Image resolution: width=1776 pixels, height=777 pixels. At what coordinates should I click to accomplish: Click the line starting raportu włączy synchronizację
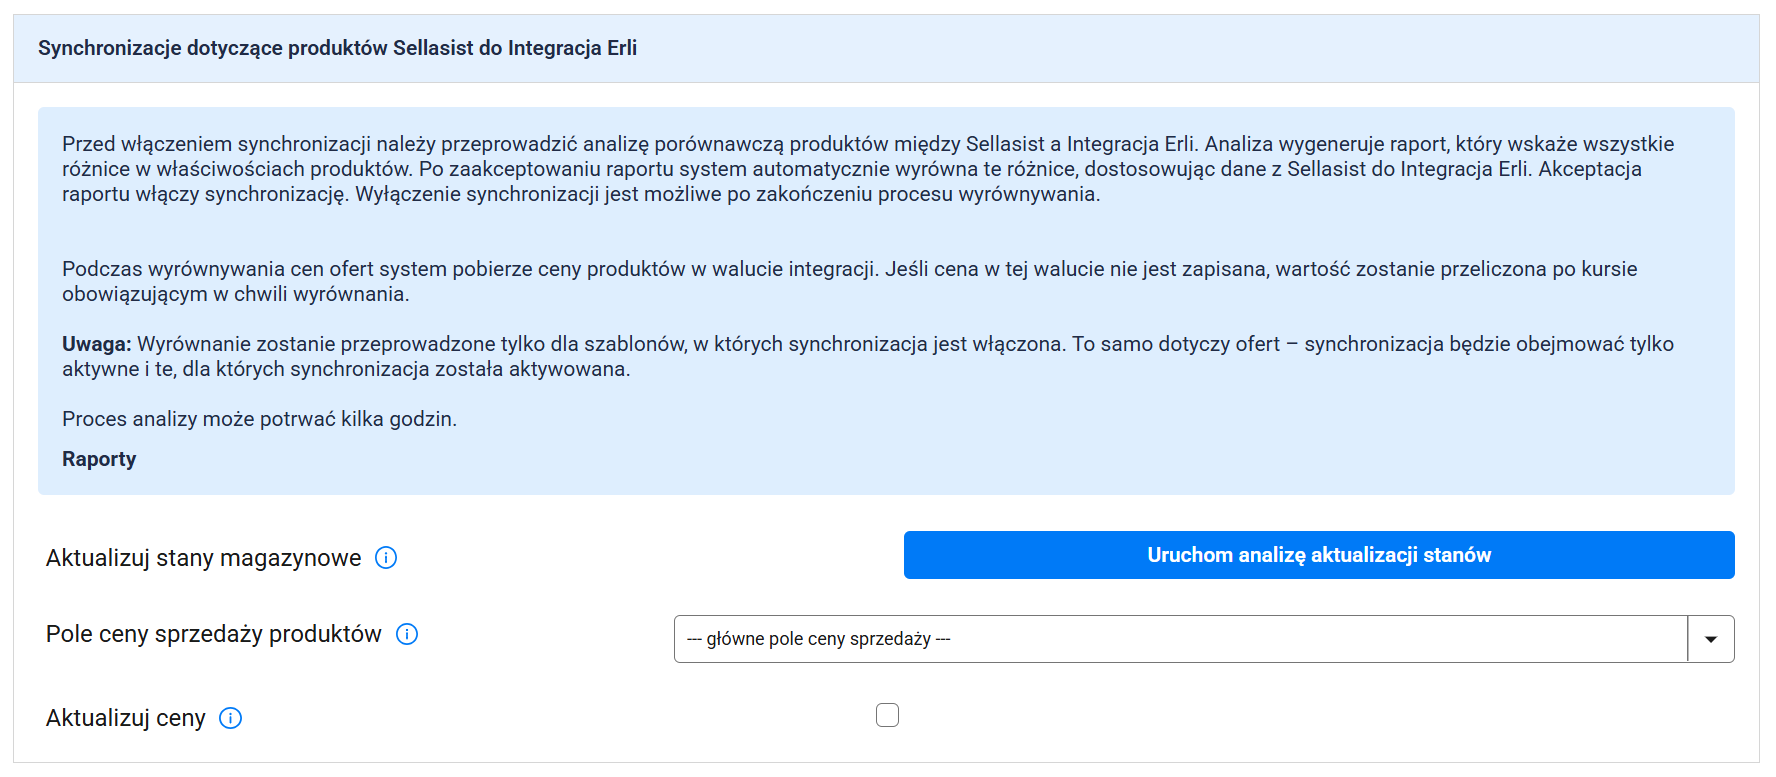[x=580, y=194]
